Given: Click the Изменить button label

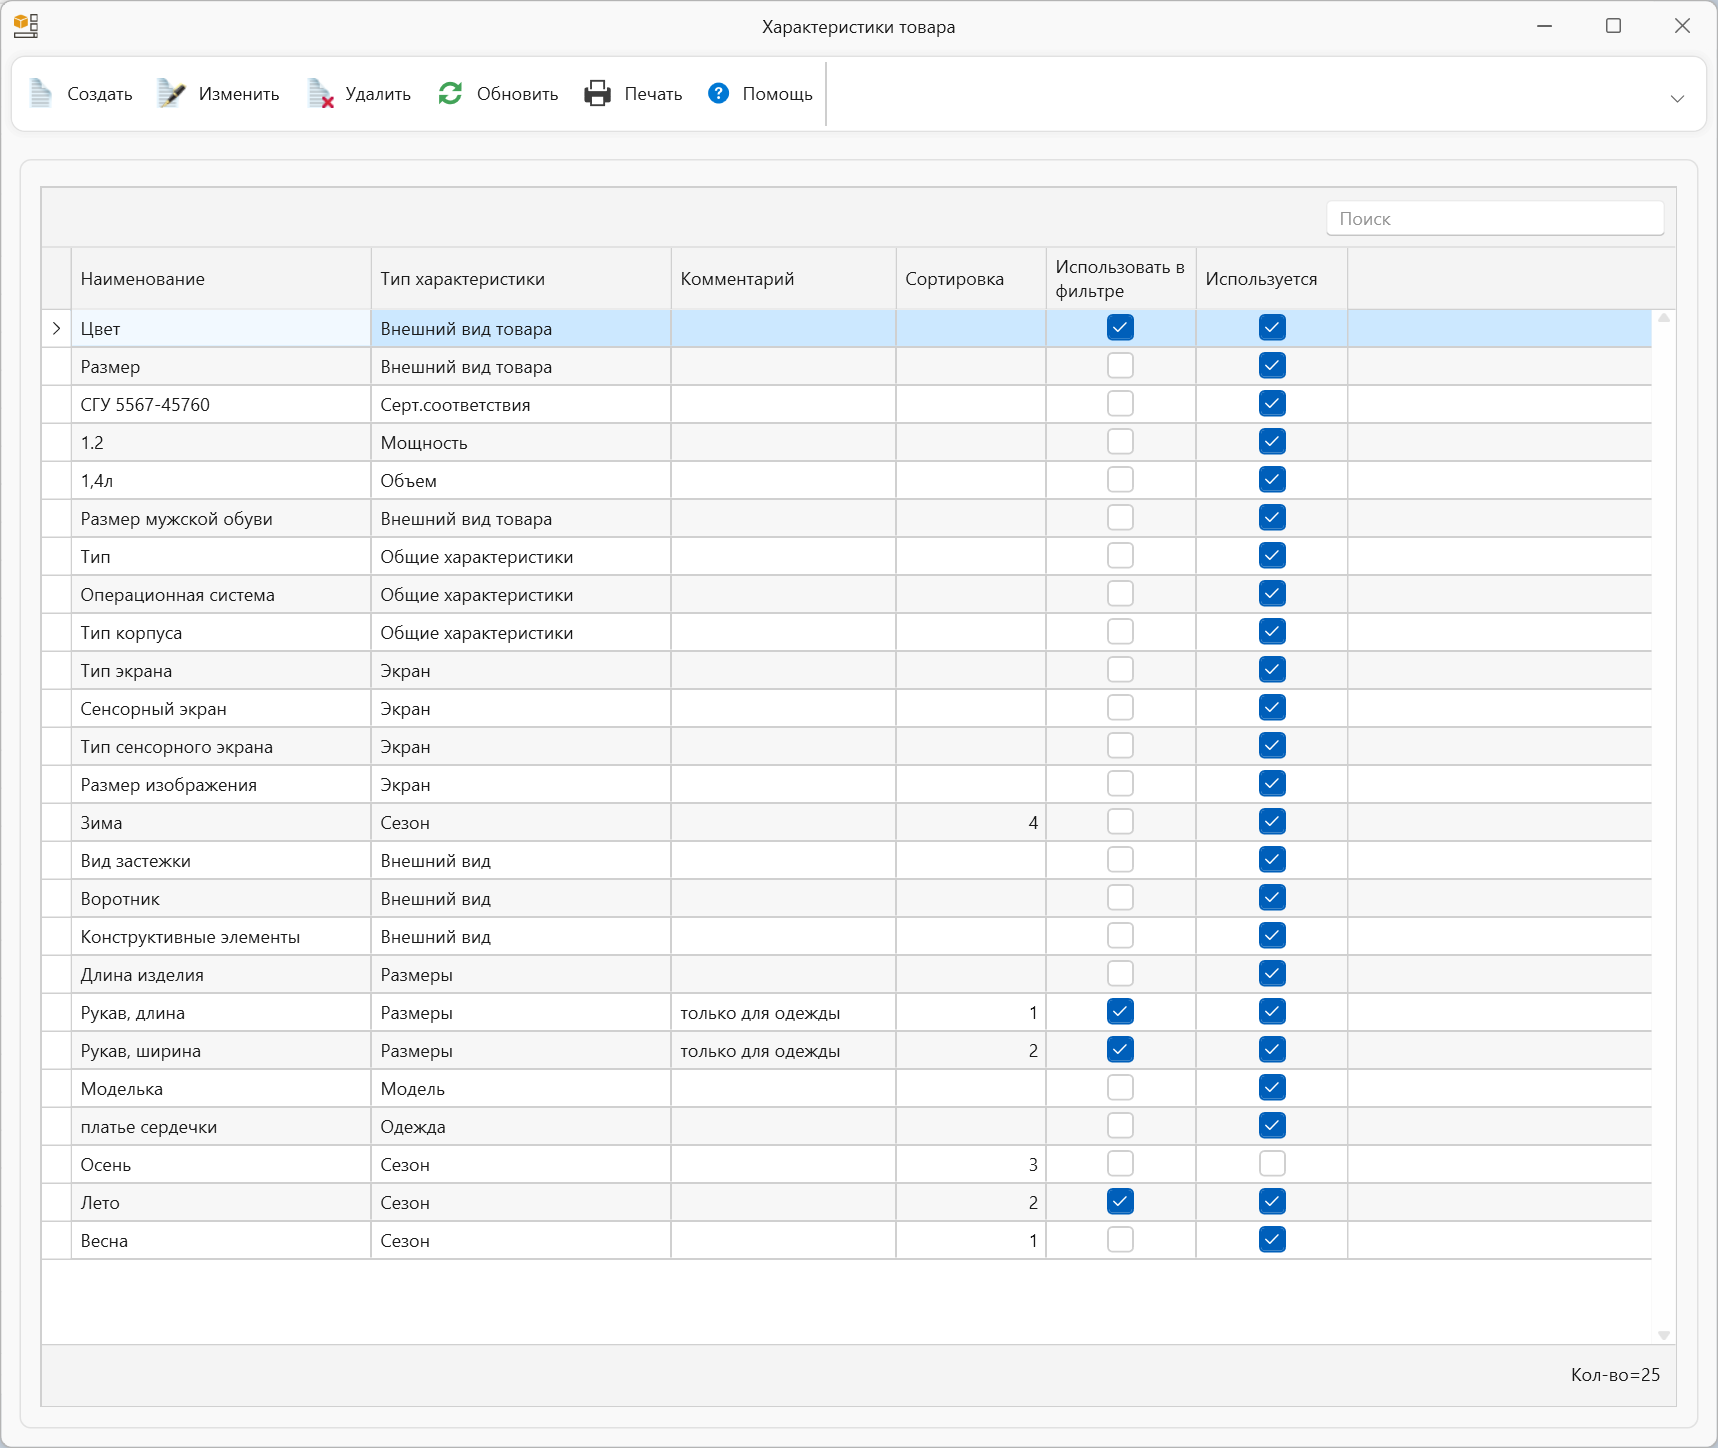Looking at the screenshot, I should (x=239, y=94).
